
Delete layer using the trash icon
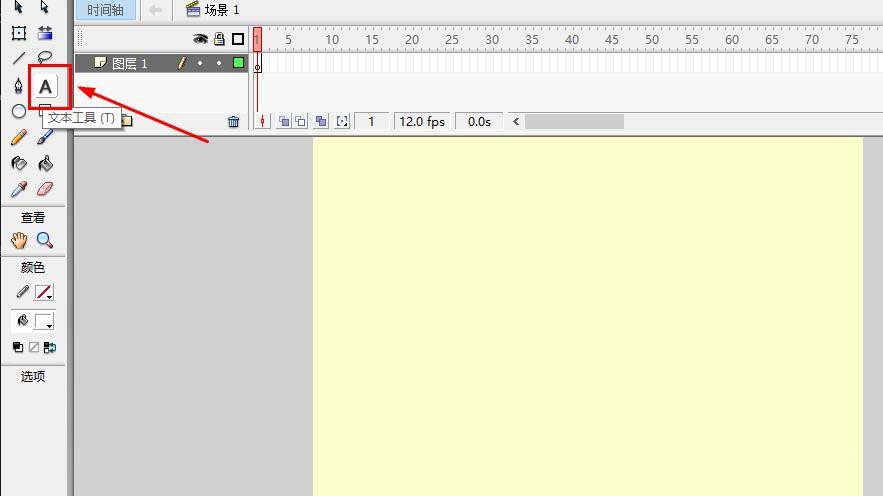pos(234,122)
